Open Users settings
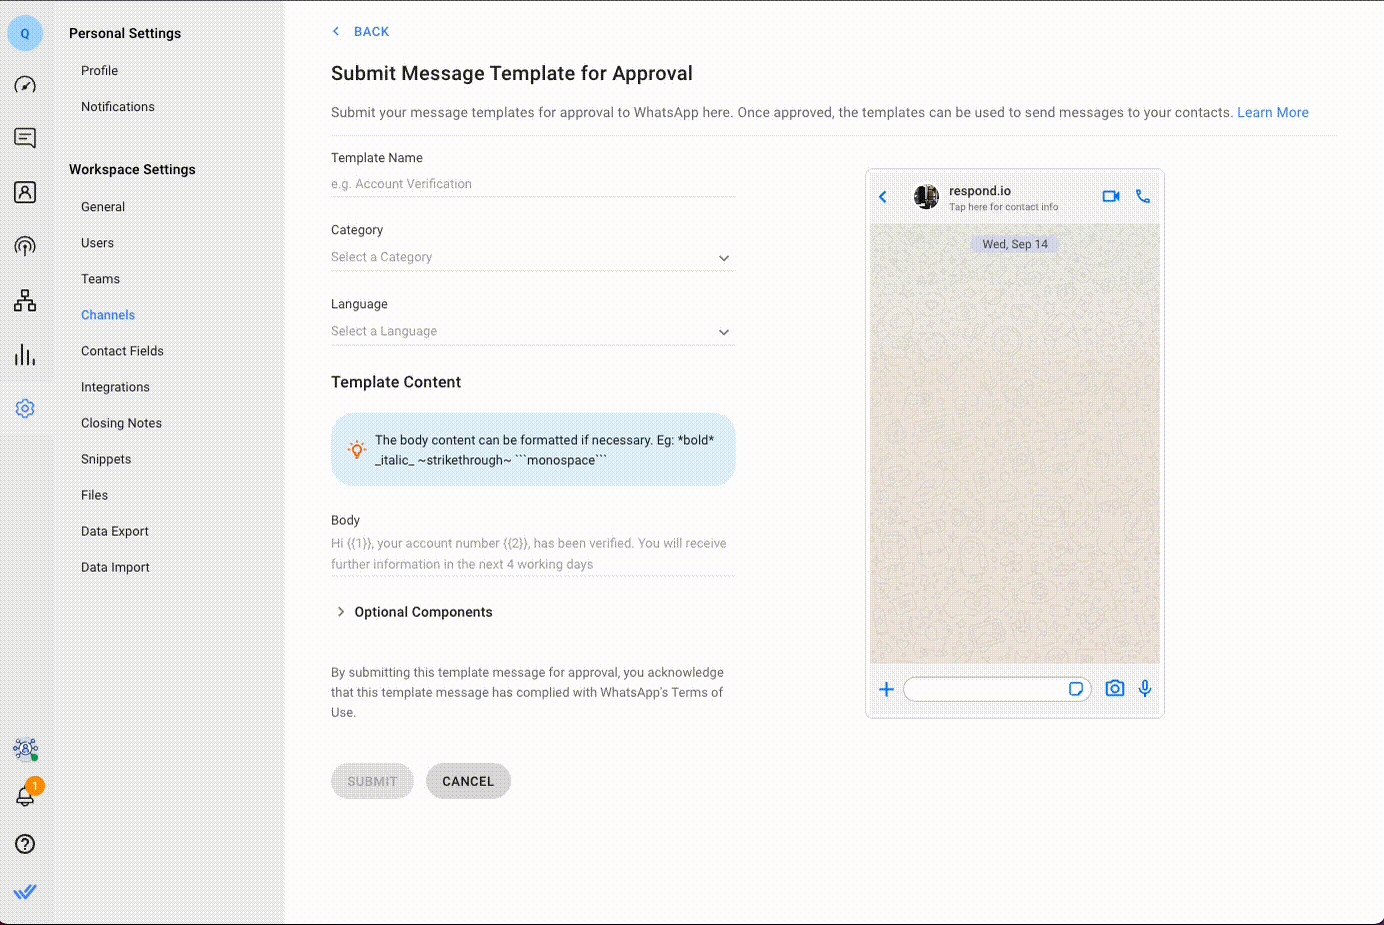The image size is (1384, 925). [x=97, y=243]
